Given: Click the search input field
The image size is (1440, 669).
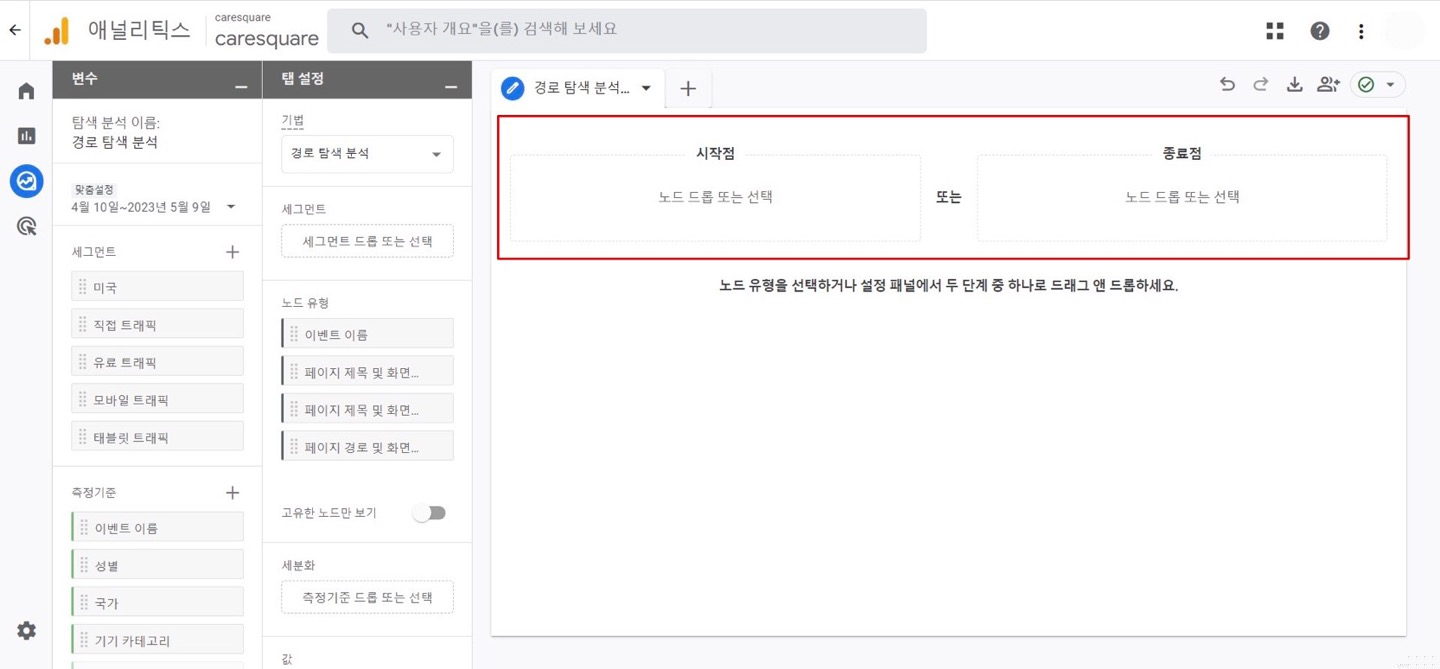Looking at the screenshot, I should pos(627,31).
